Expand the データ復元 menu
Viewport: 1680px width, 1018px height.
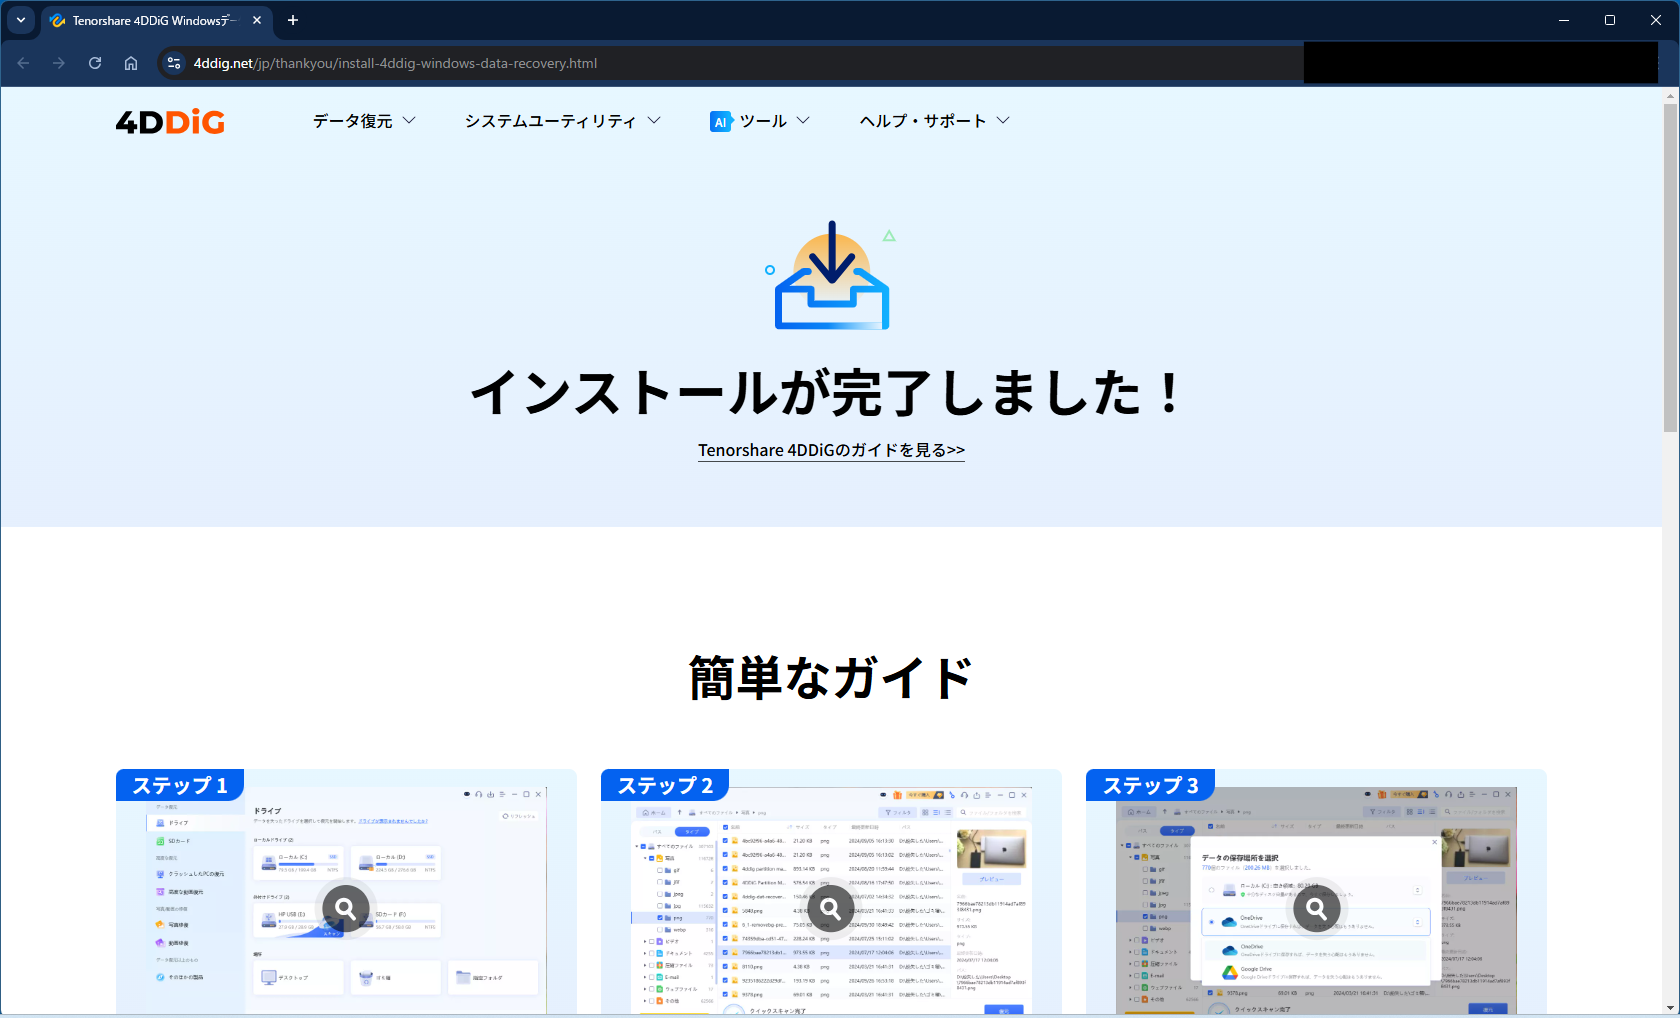(364, 121)
